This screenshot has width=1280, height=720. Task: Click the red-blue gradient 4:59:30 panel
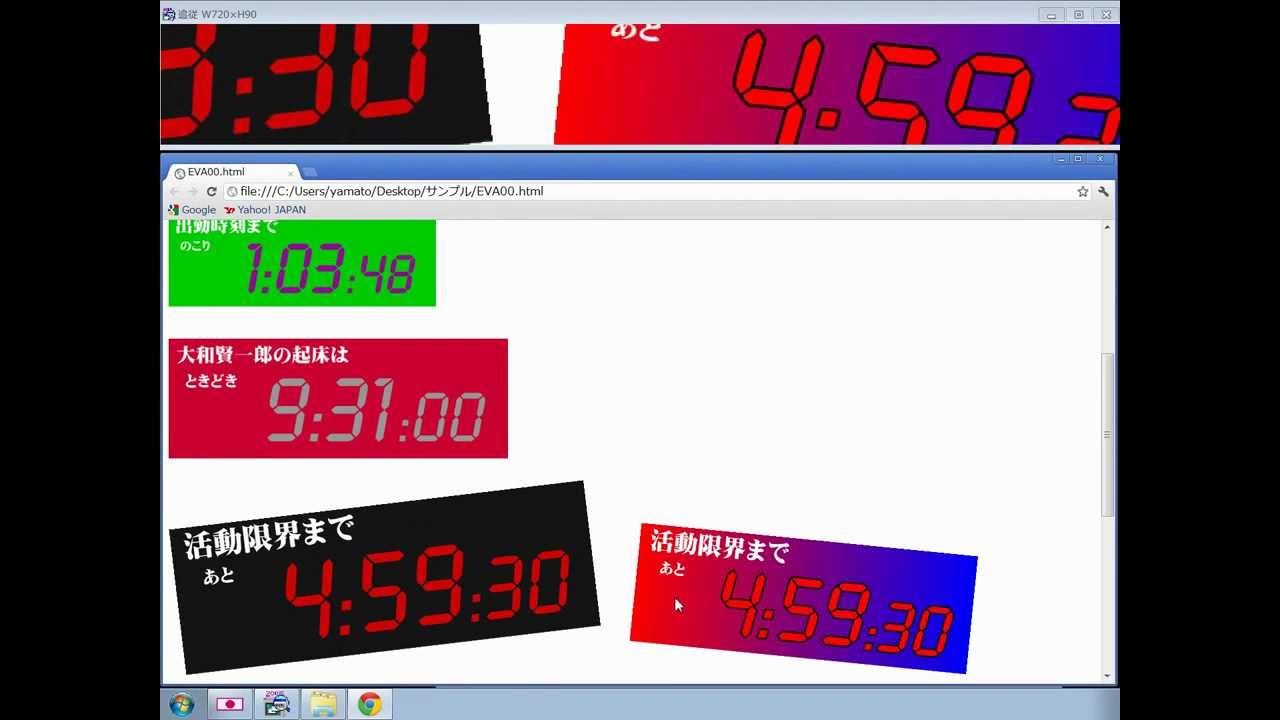pos(803,598)
